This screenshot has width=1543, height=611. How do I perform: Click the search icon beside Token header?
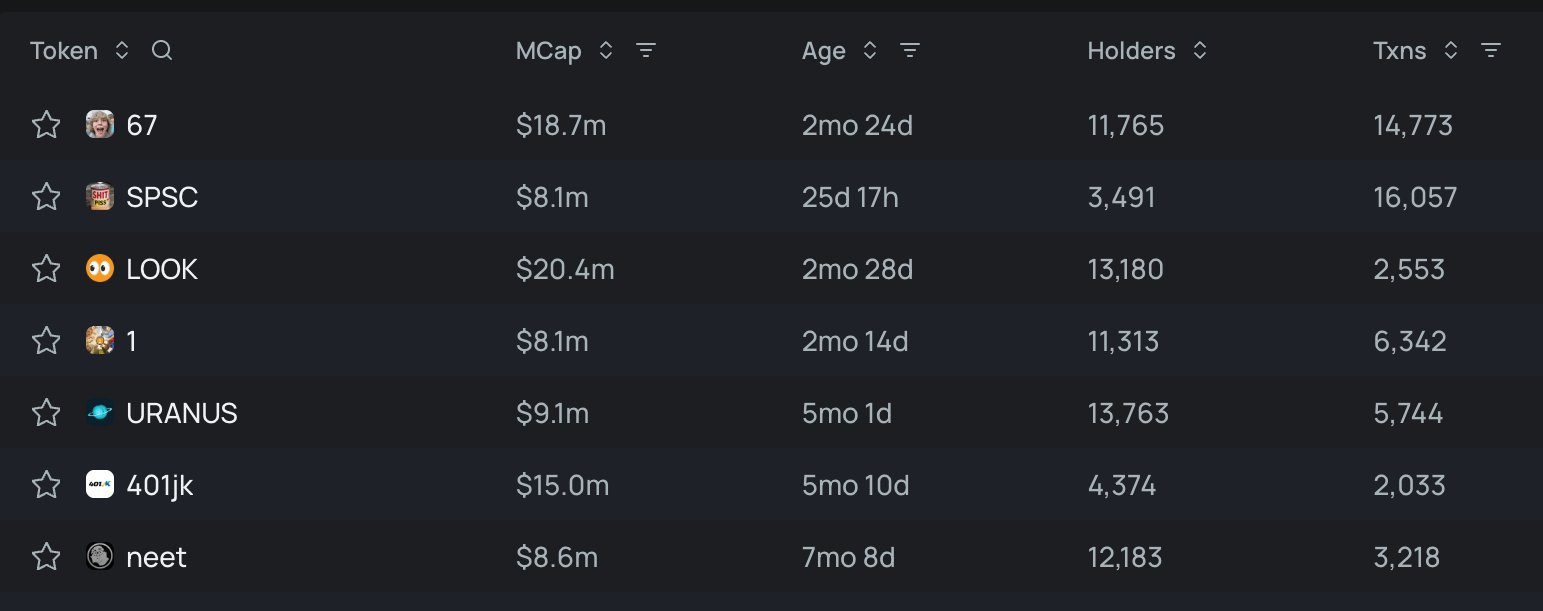(162, 51)
